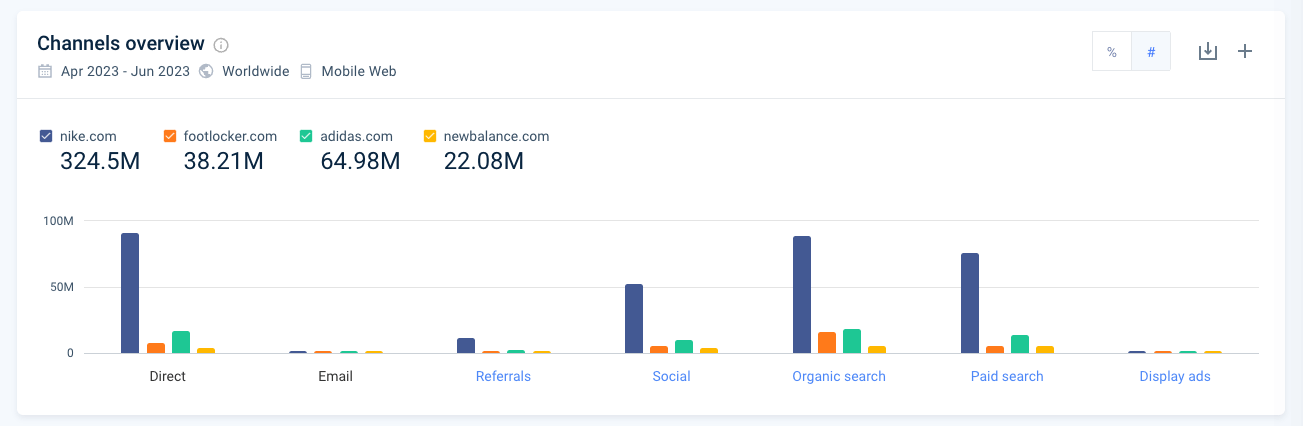
Task: Uncheck the nike.com checkbox
Action: point(46,136)
